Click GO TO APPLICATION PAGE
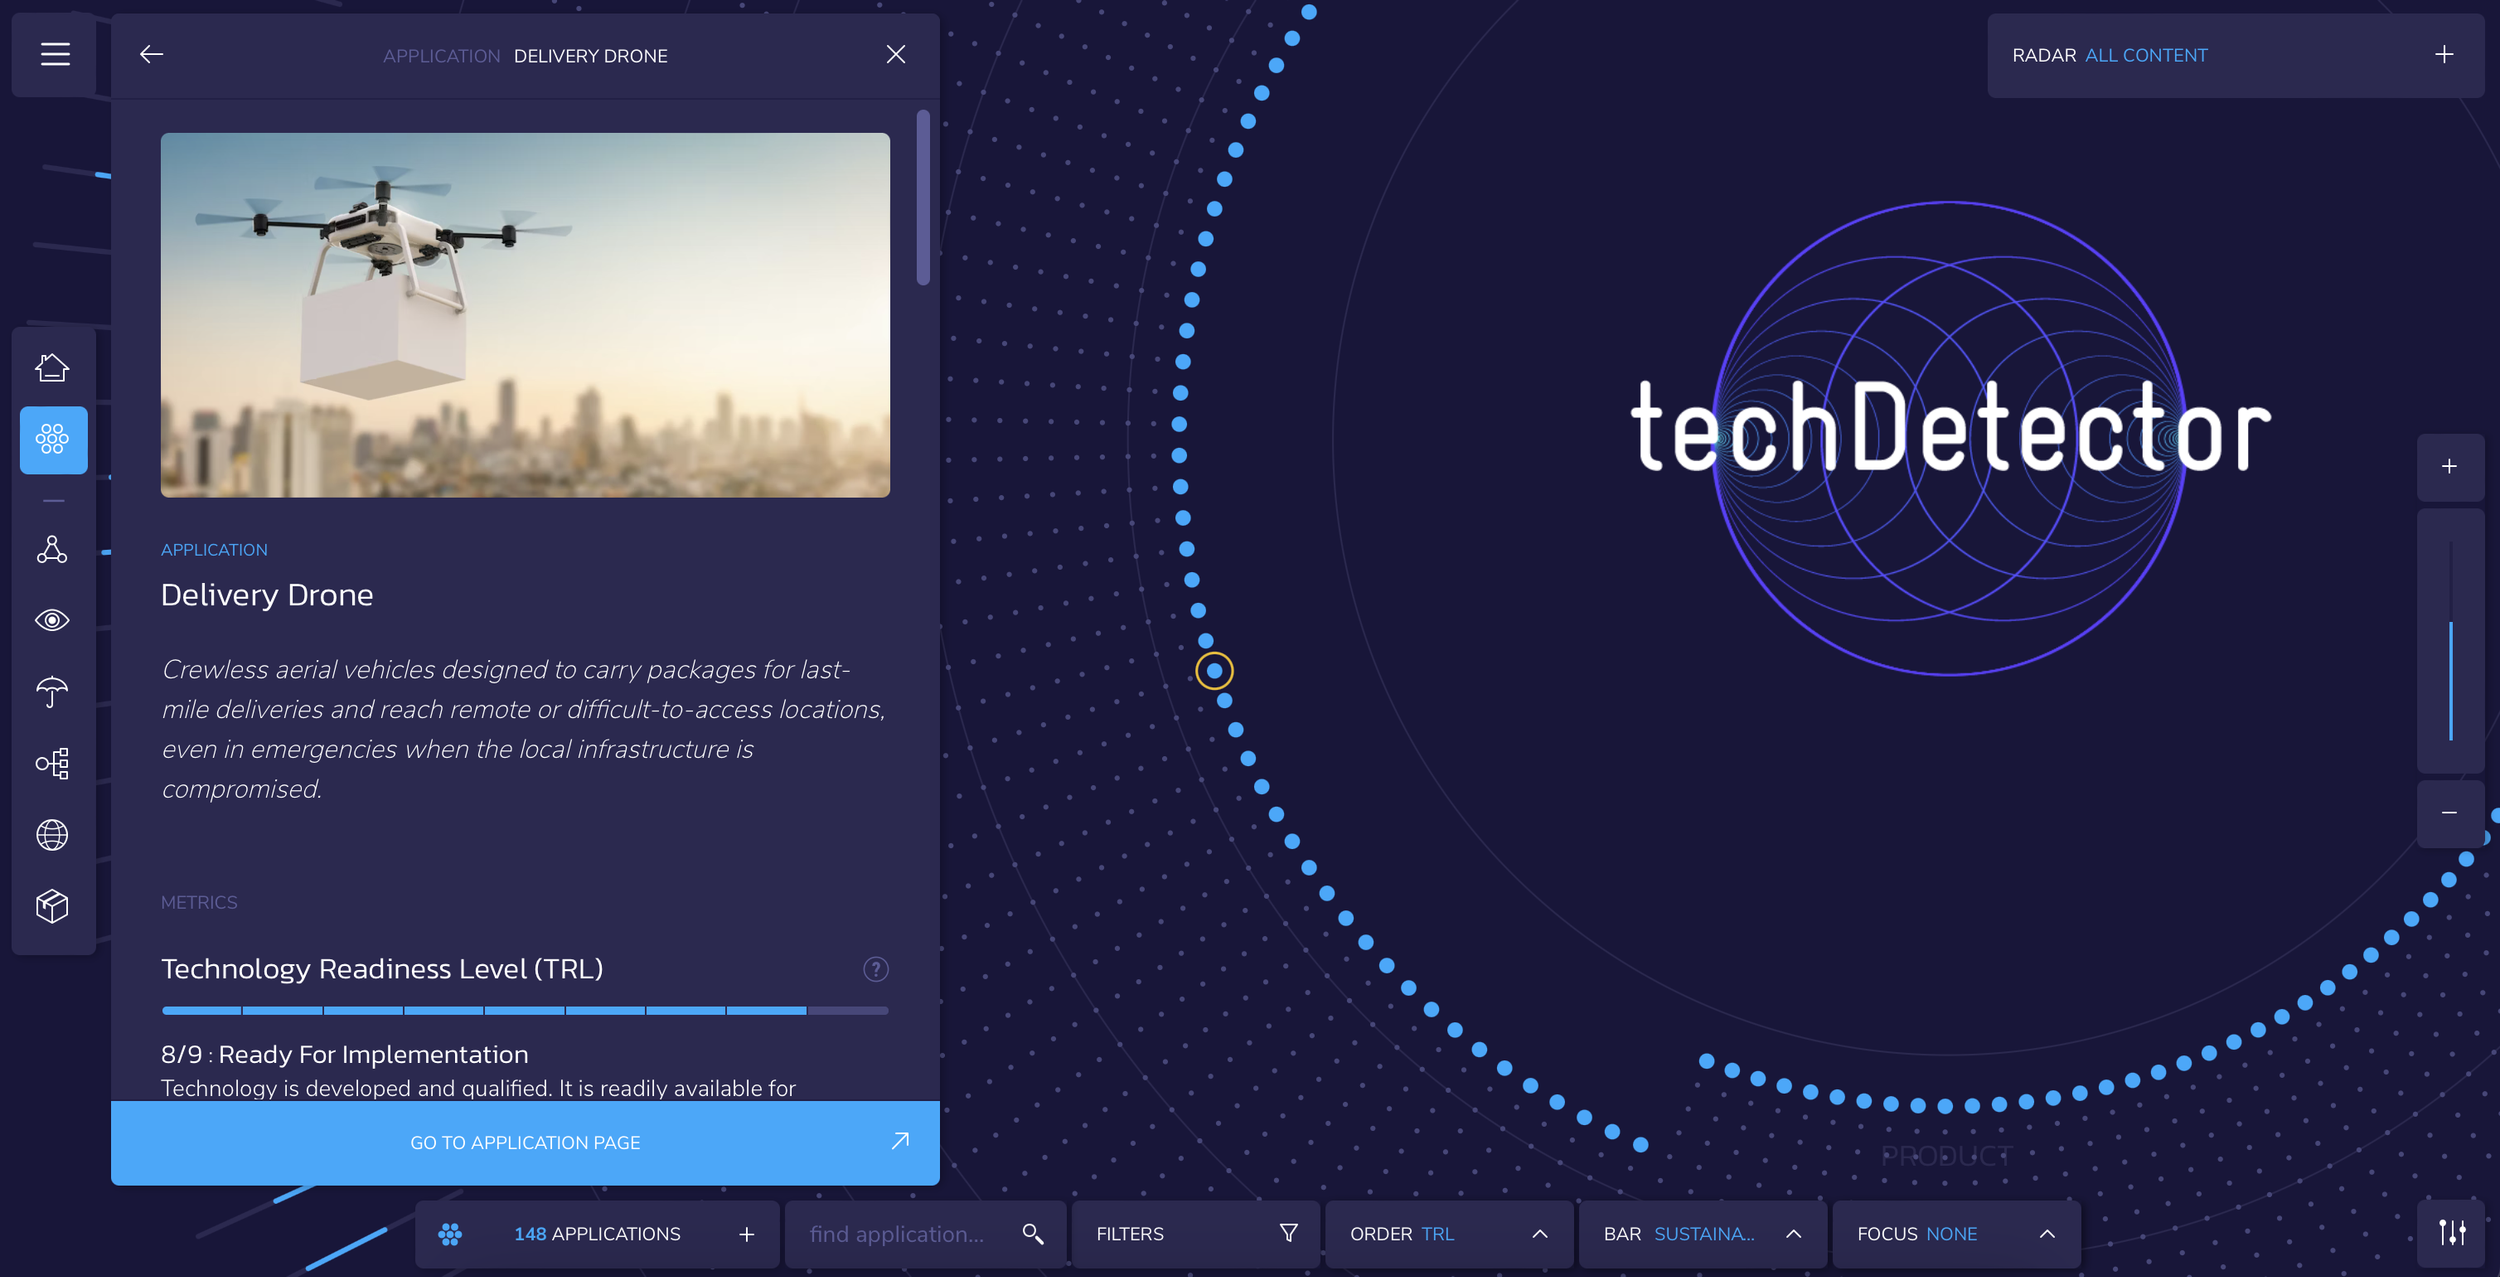Viewport: 2500px width, 1277px height. point(525,1142)
